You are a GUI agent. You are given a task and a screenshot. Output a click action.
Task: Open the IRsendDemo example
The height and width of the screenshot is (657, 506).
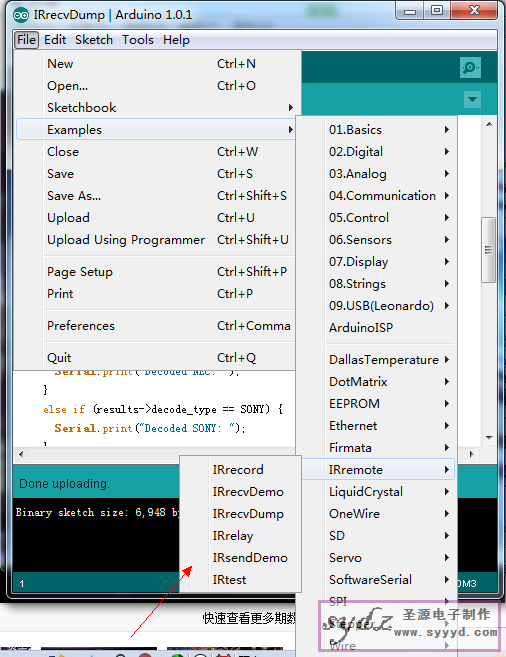tap(241, 558)
